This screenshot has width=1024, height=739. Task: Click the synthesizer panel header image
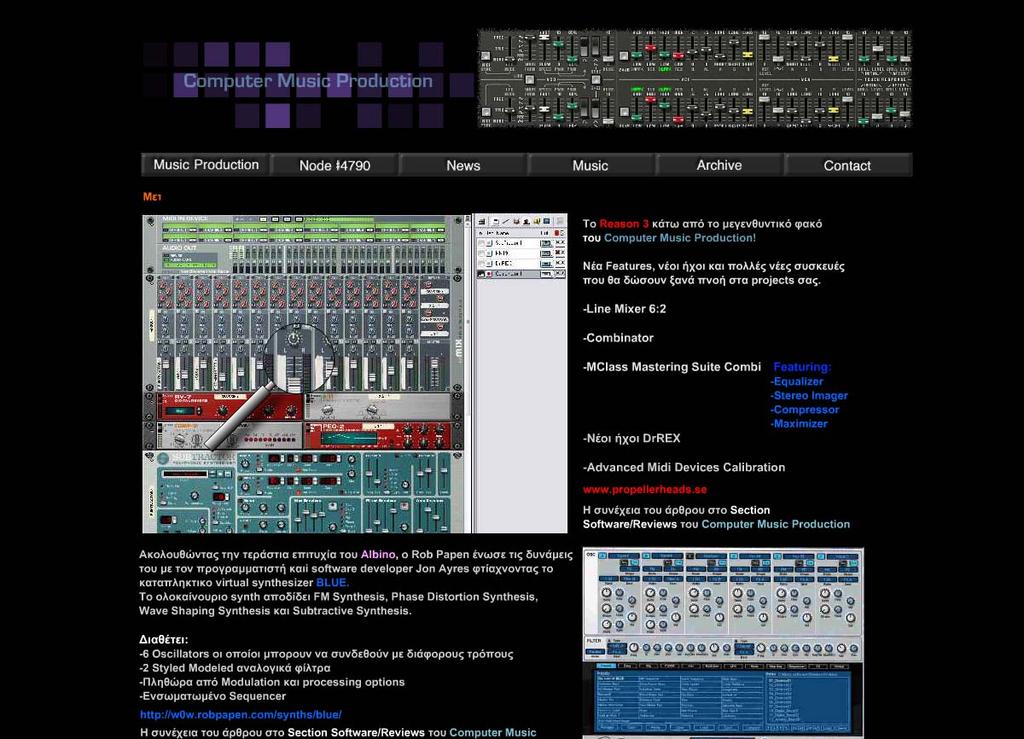(x=694, y=78)
